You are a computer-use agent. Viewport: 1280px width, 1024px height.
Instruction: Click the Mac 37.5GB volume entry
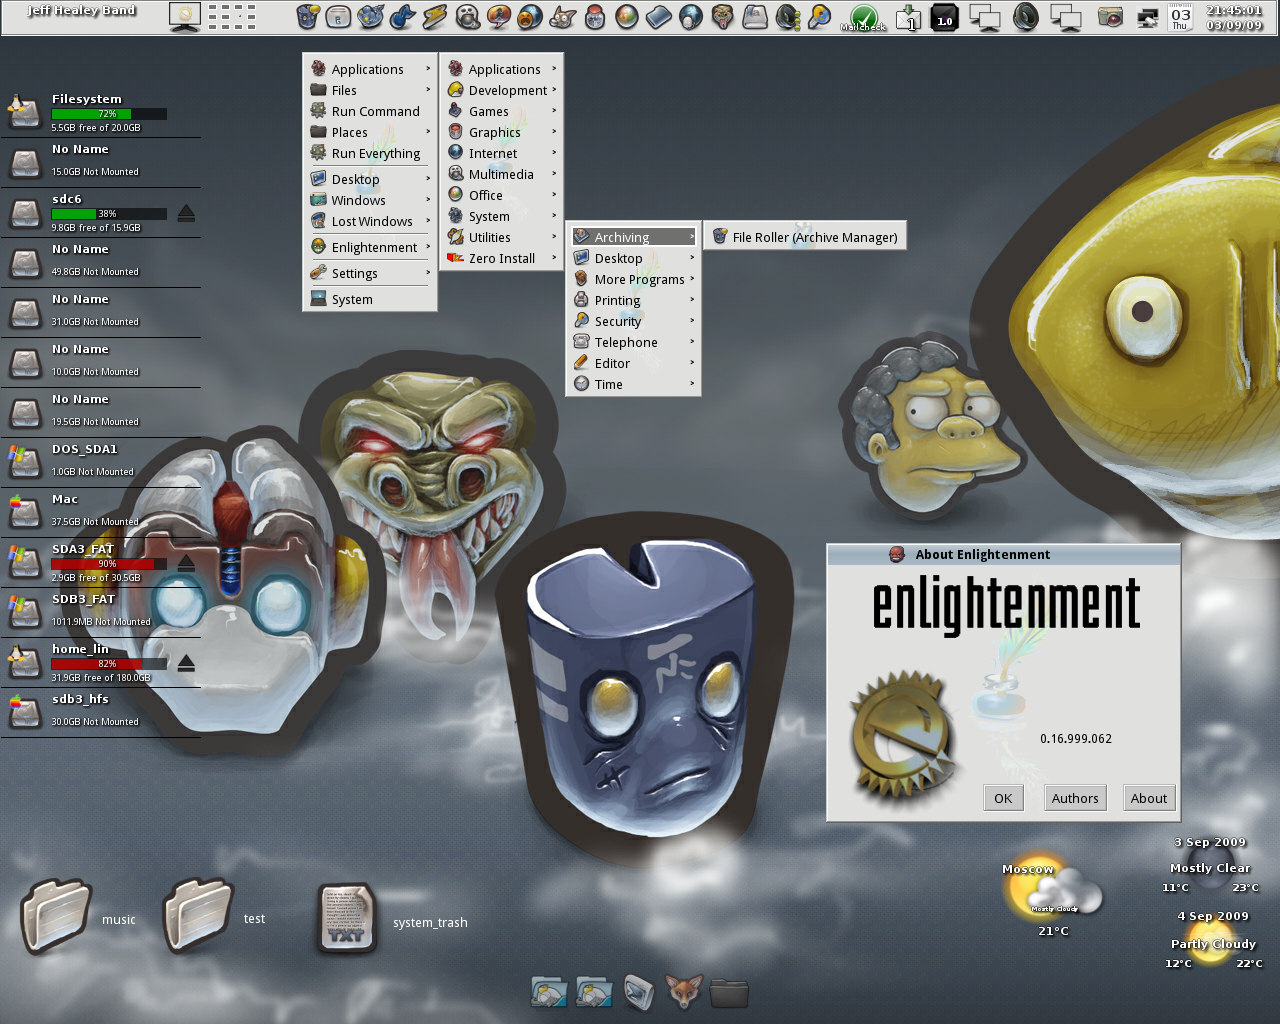(100, 512)
